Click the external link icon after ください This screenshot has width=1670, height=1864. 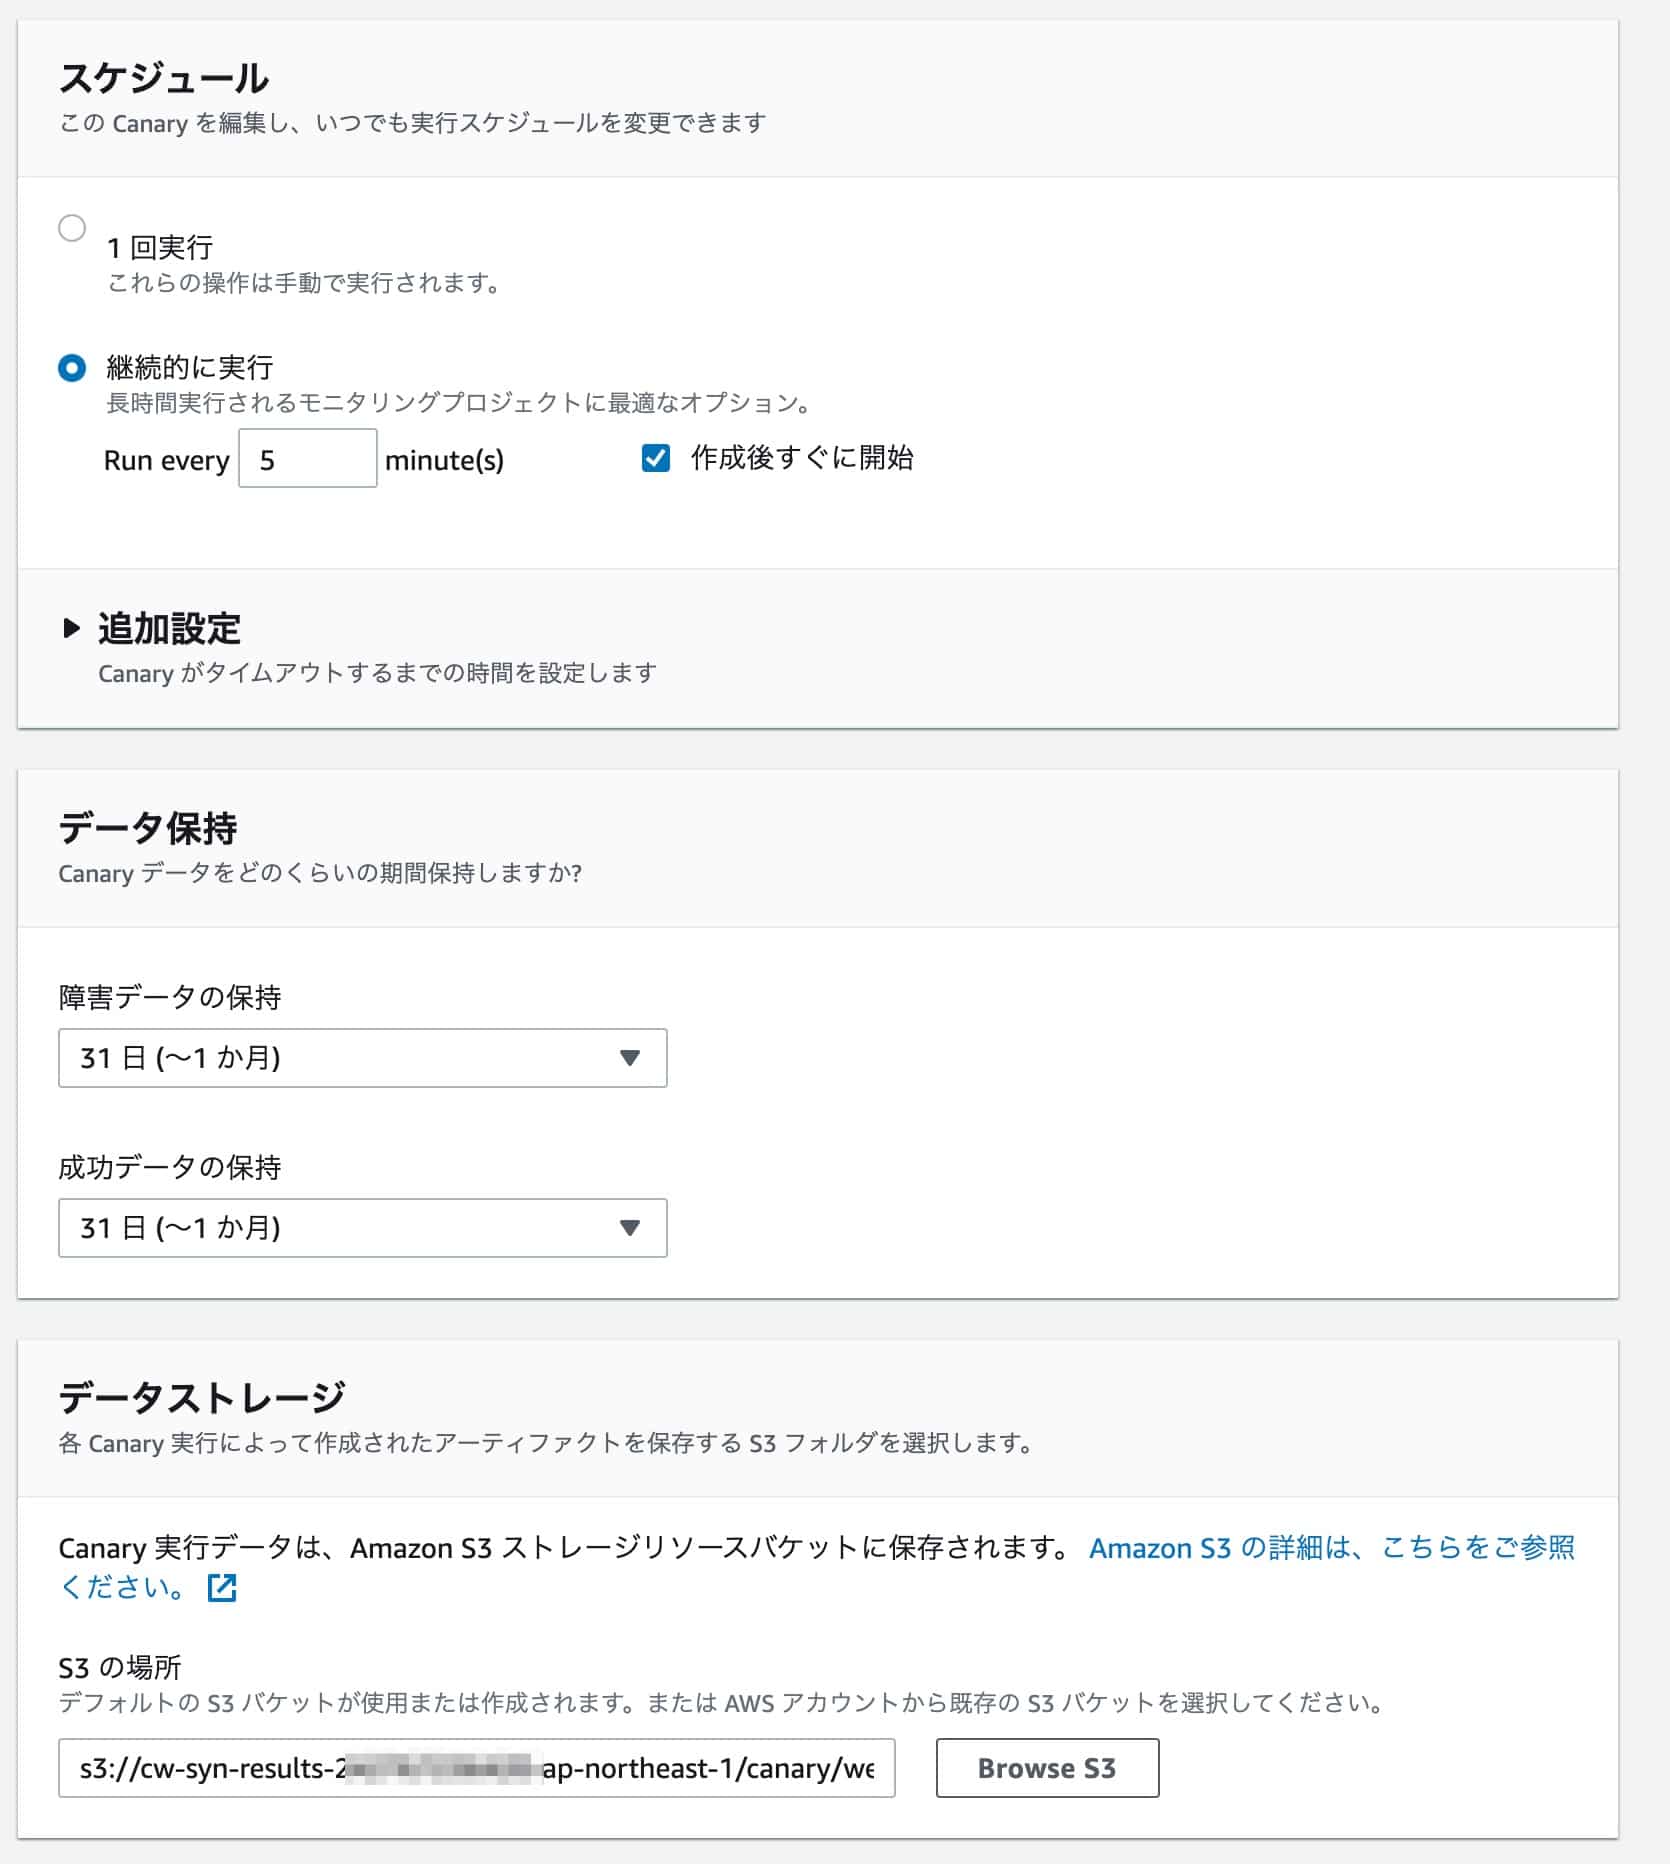[x=222, y=1588]
